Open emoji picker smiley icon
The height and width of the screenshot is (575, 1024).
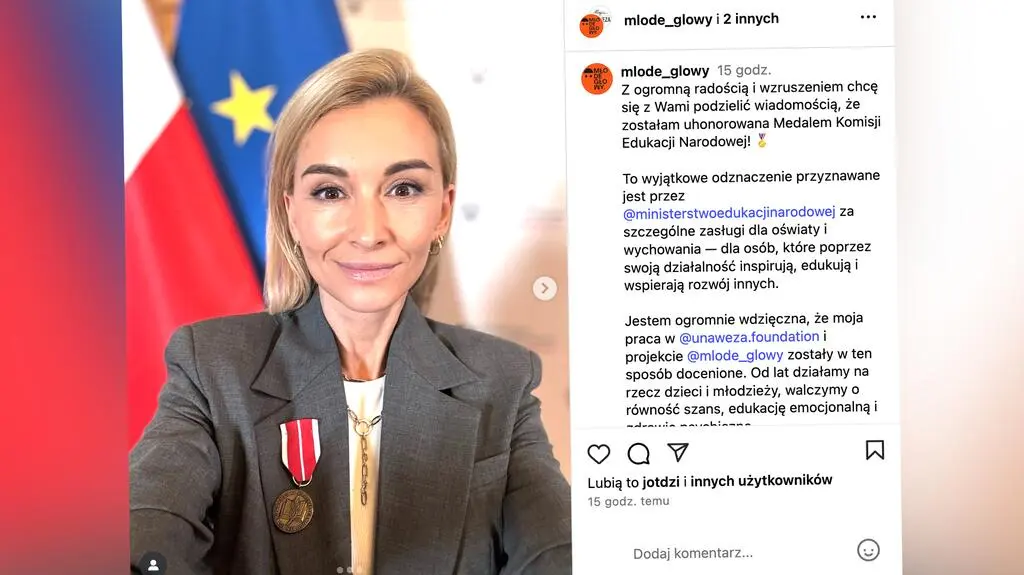click(x=868, y=550)
